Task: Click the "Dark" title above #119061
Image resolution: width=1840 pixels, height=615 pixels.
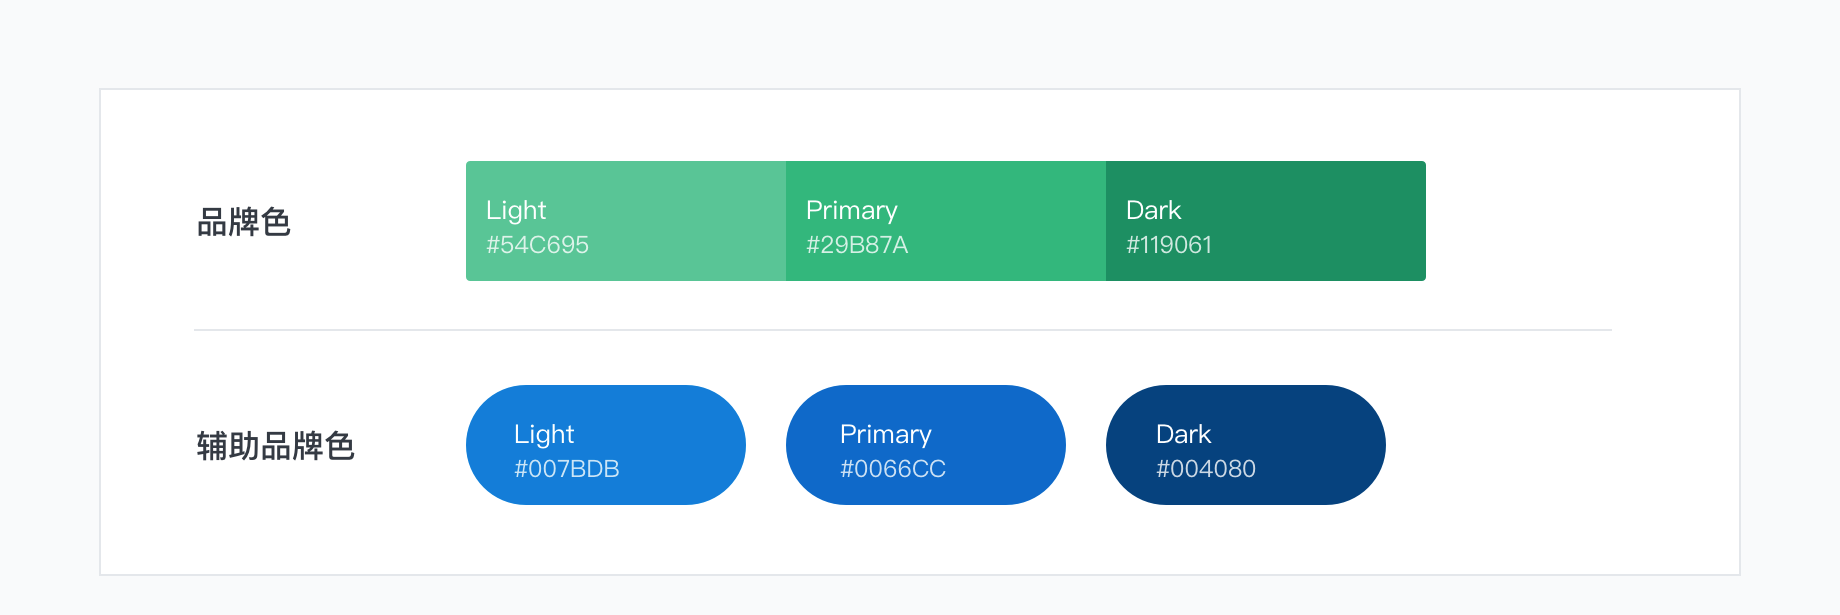Action: coord(1154,210)
